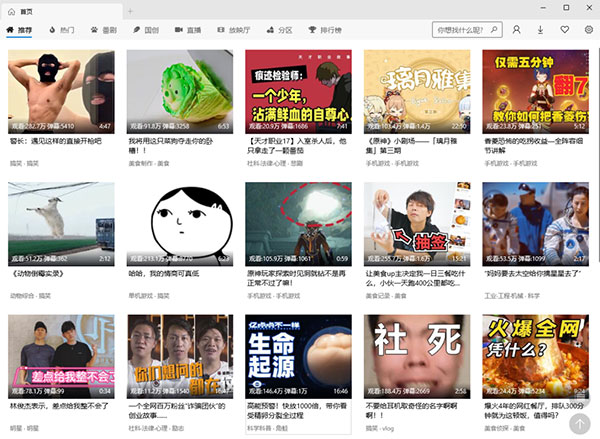Image resolution: width=600 pixels, height=439 pixels.
Task: Click the 《动物倒霉实录》 video title
Action: (x=40, y=273)
